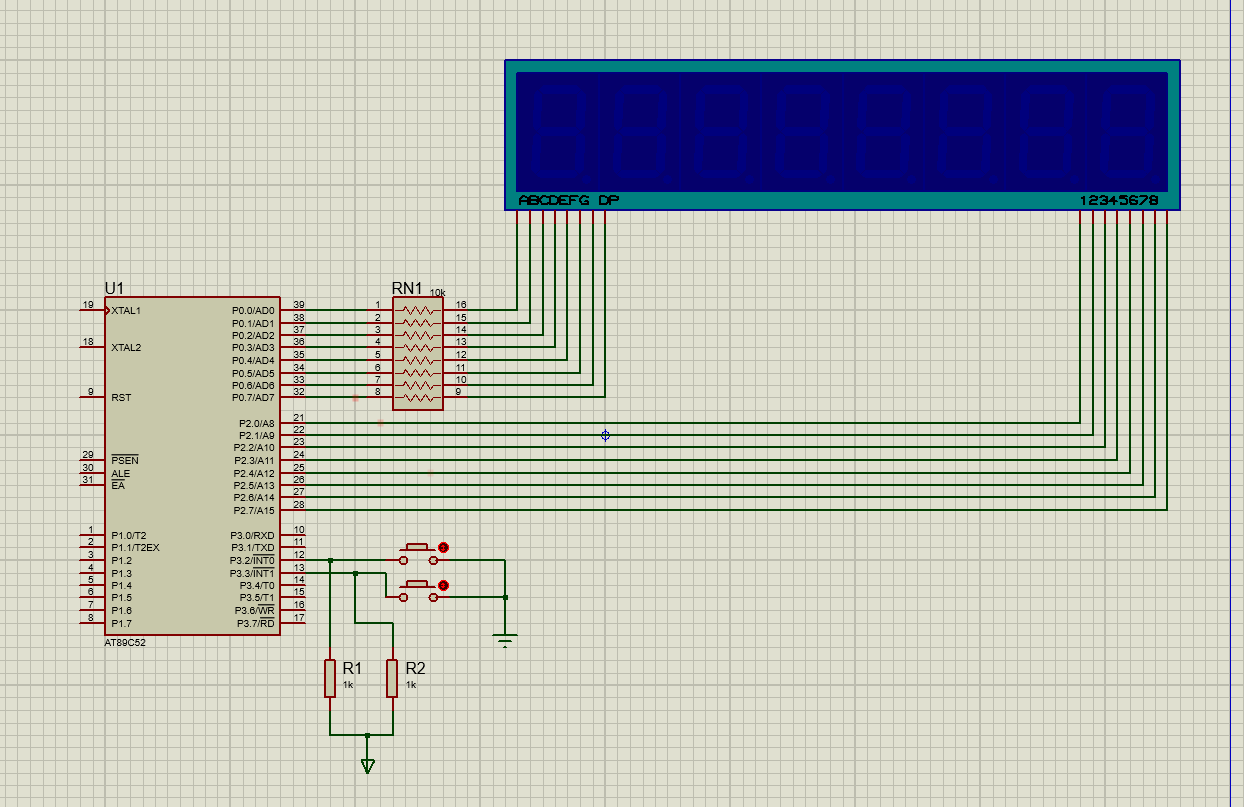Click the EA pin label

click(118, 486)
